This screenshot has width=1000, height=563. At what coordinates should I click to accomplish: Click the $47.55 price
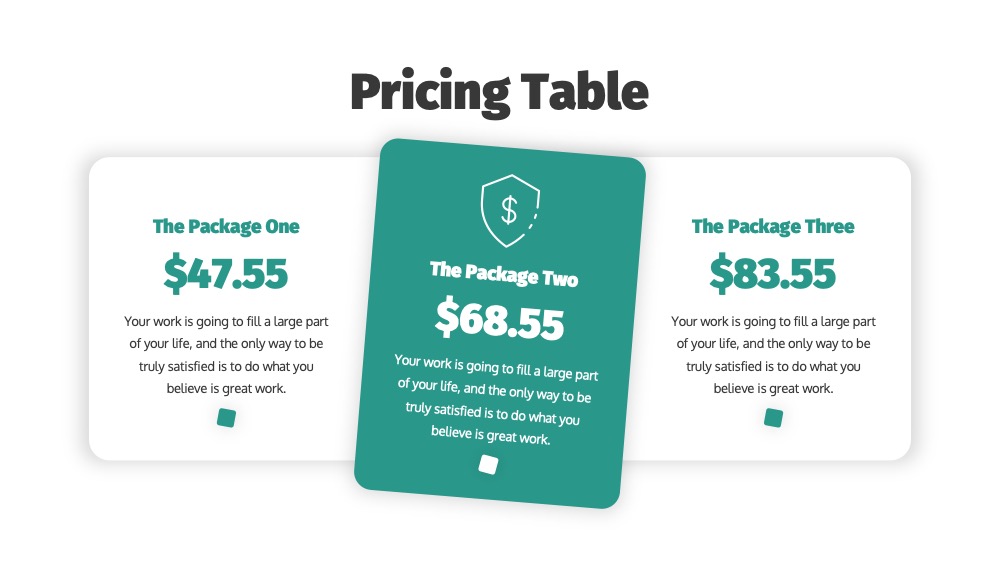click(226, 274)
